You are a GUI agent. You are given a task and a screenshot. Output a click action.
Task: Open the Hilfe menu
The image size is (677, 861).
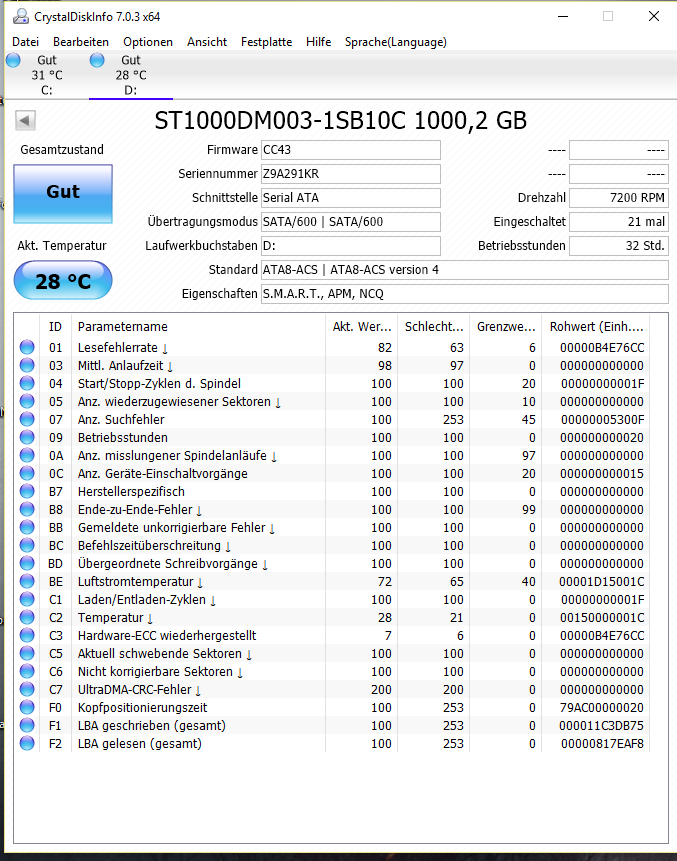[318, 42]
